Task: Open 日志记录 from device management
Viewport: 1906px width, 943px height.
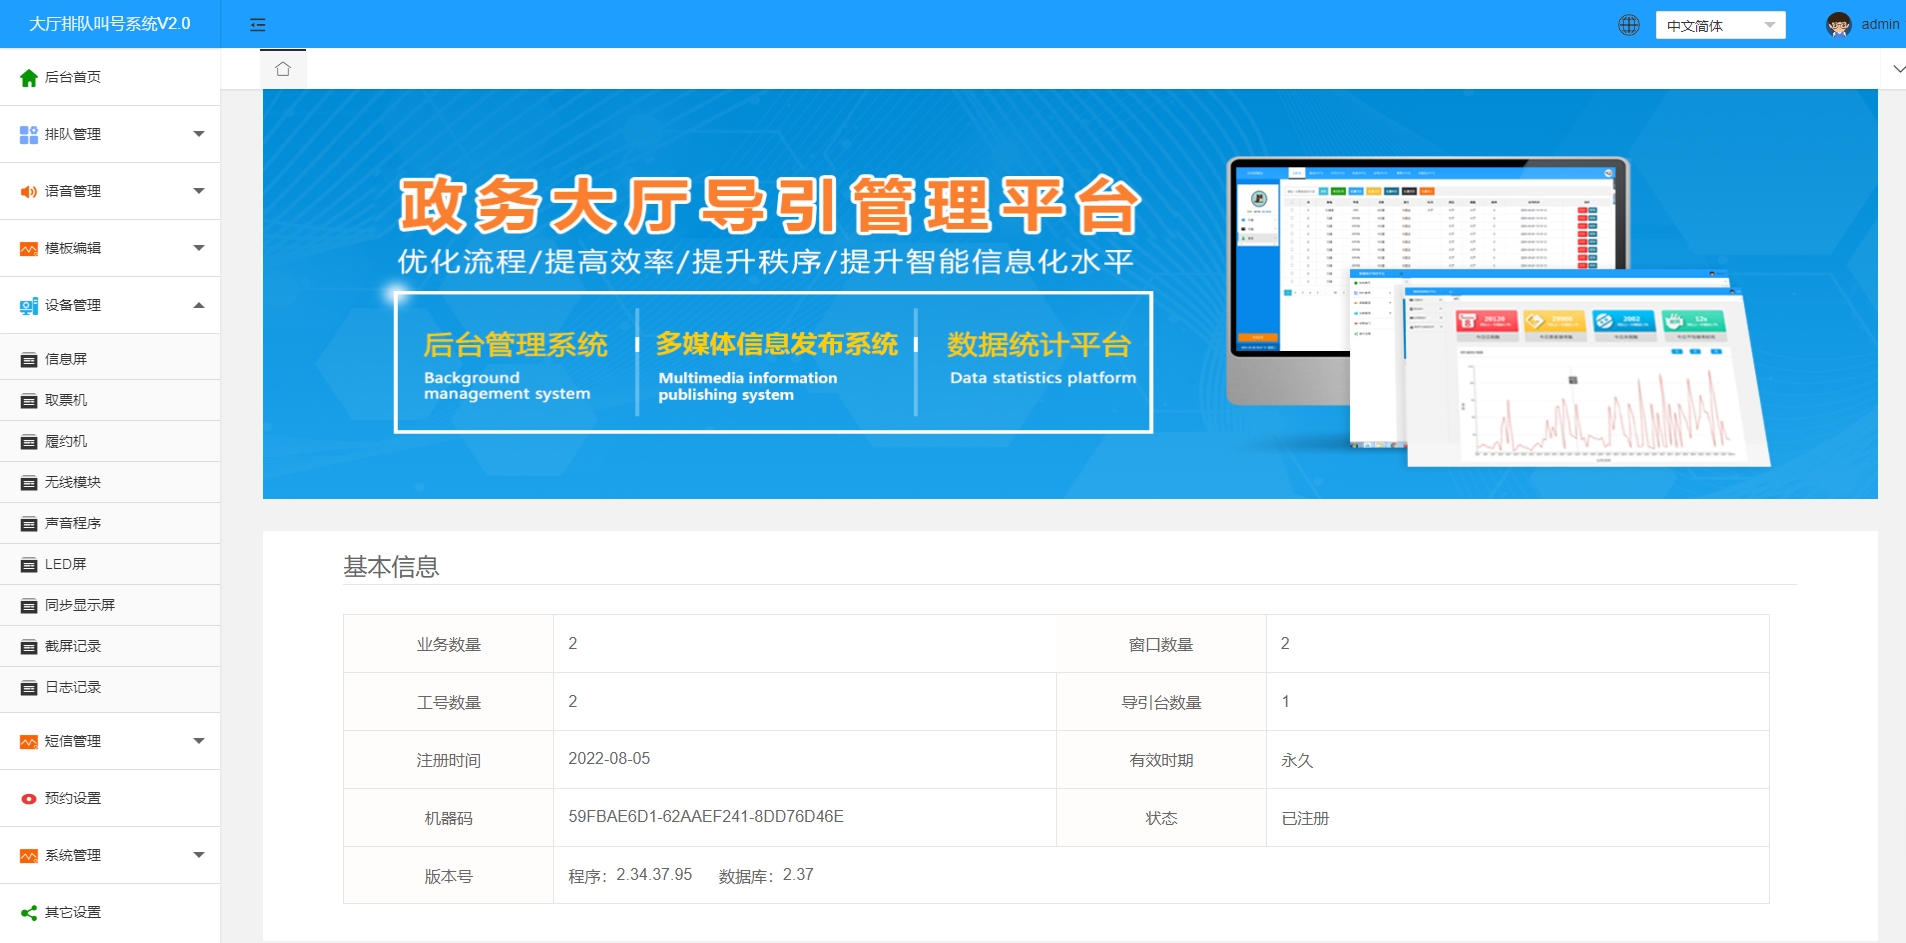Action: (x=72, y=687)
